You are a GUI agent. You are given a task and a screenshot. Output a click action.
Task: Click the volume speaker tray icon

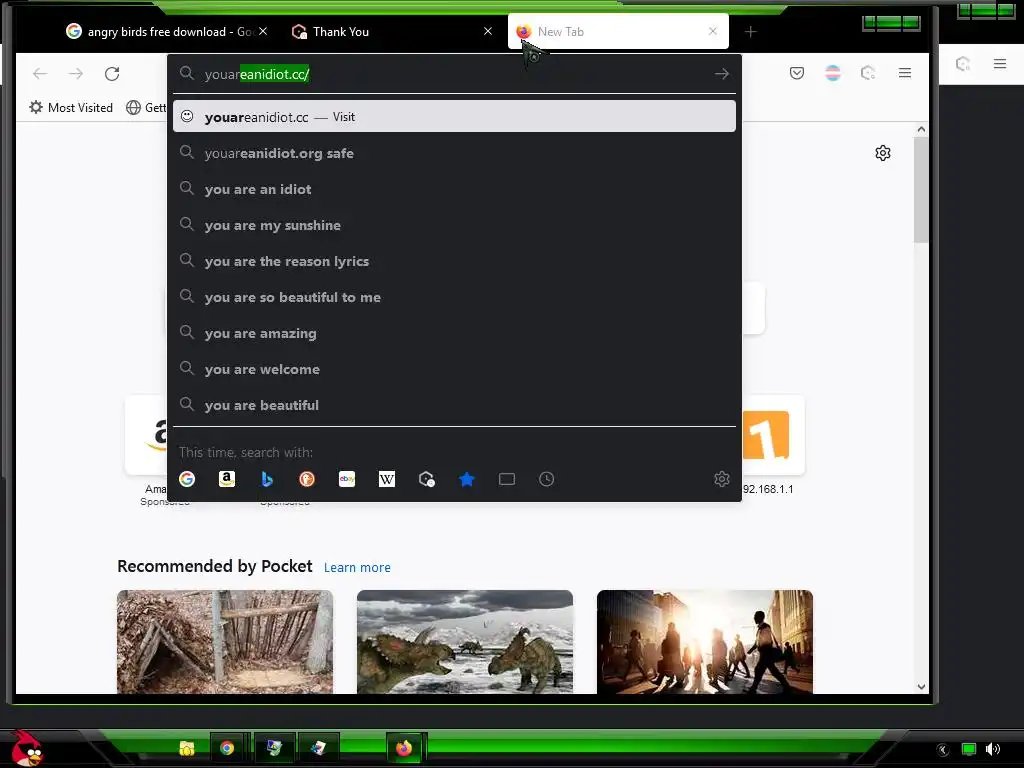(993, 749)
